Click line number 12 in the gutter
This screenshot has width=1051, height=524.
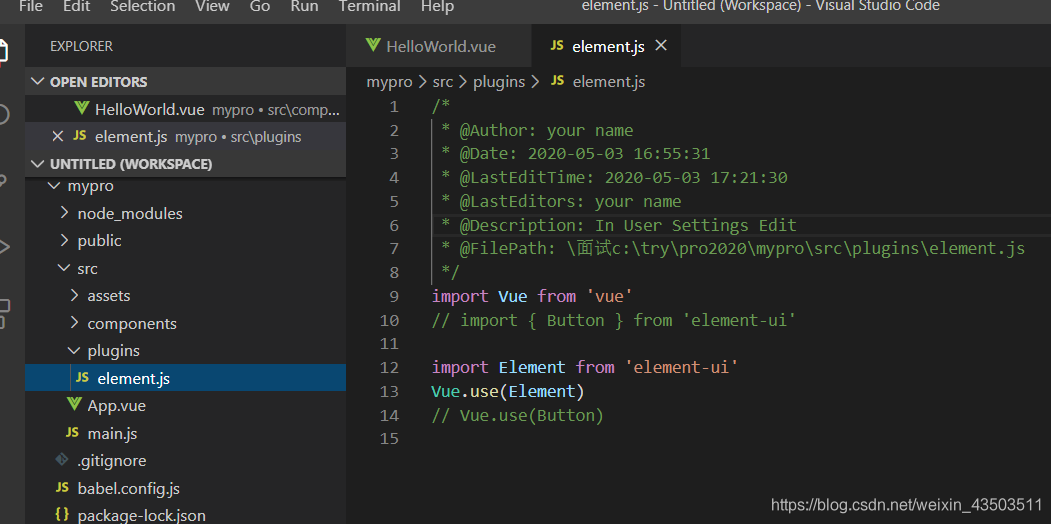coord(389,367)
